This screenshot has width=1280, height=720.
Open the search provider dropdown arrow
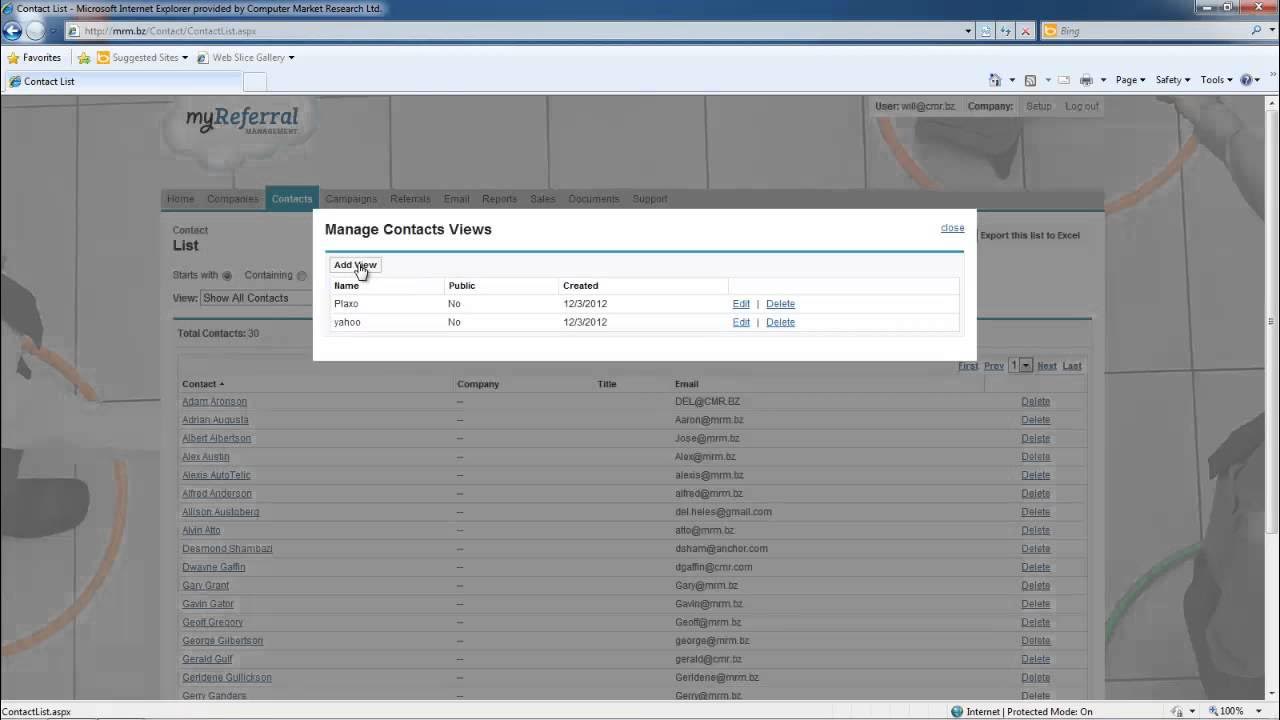tap(1271, 31)
